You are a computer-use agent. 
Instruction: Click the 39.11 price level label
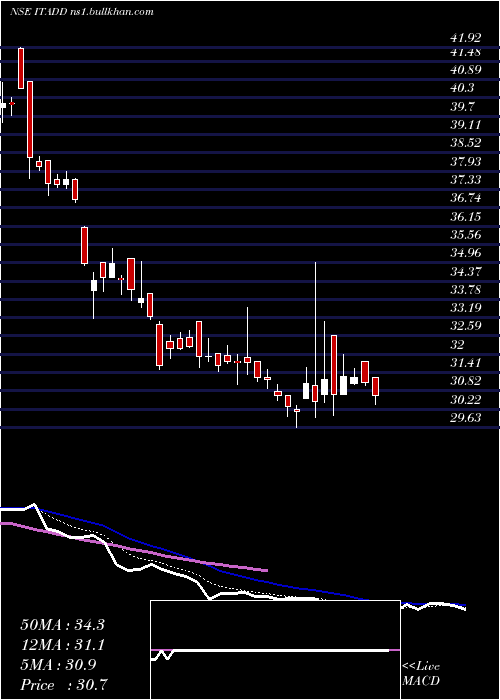(465, 125)
